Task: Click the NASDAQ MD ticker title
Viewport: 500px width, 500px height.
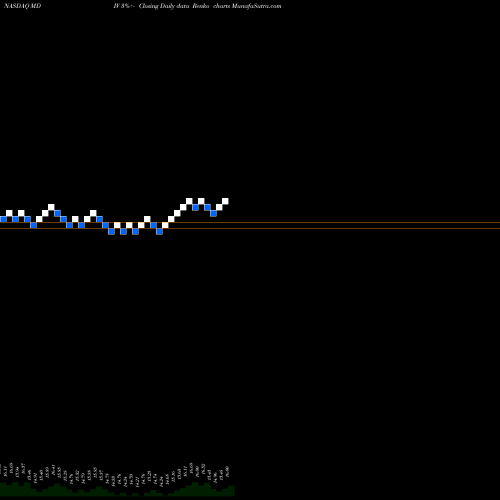Action: click(x=23, y=6)
